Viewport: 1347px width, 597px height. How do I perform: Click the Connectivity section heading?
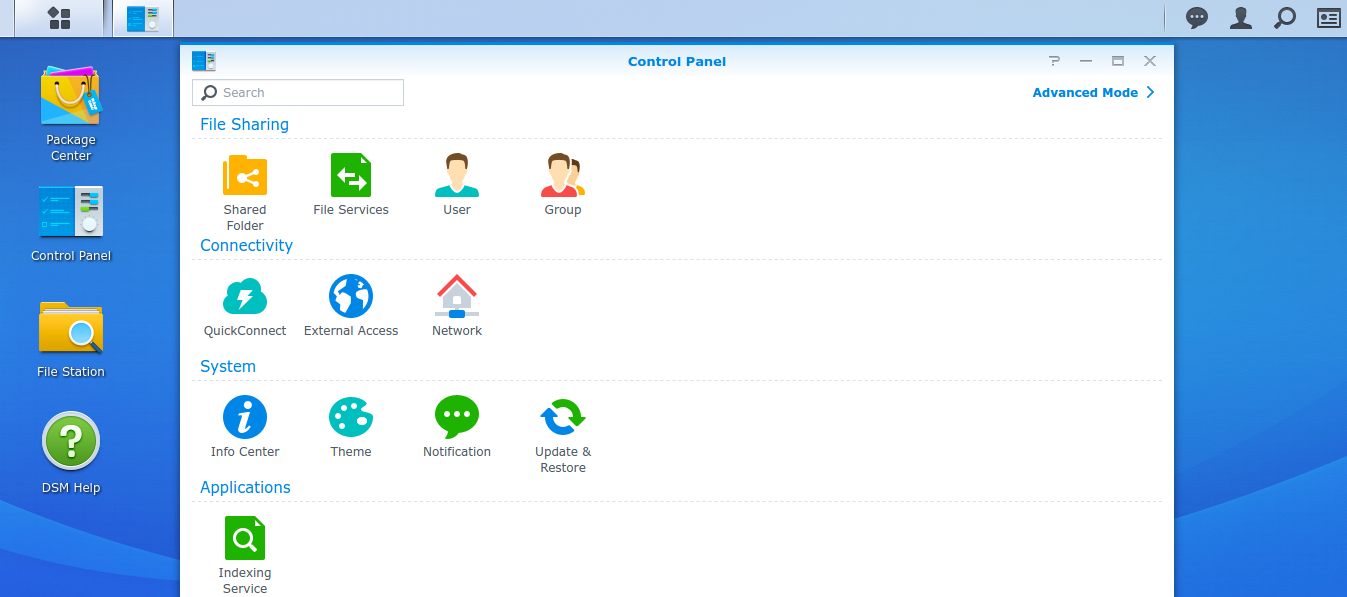[x=246, y=246]
